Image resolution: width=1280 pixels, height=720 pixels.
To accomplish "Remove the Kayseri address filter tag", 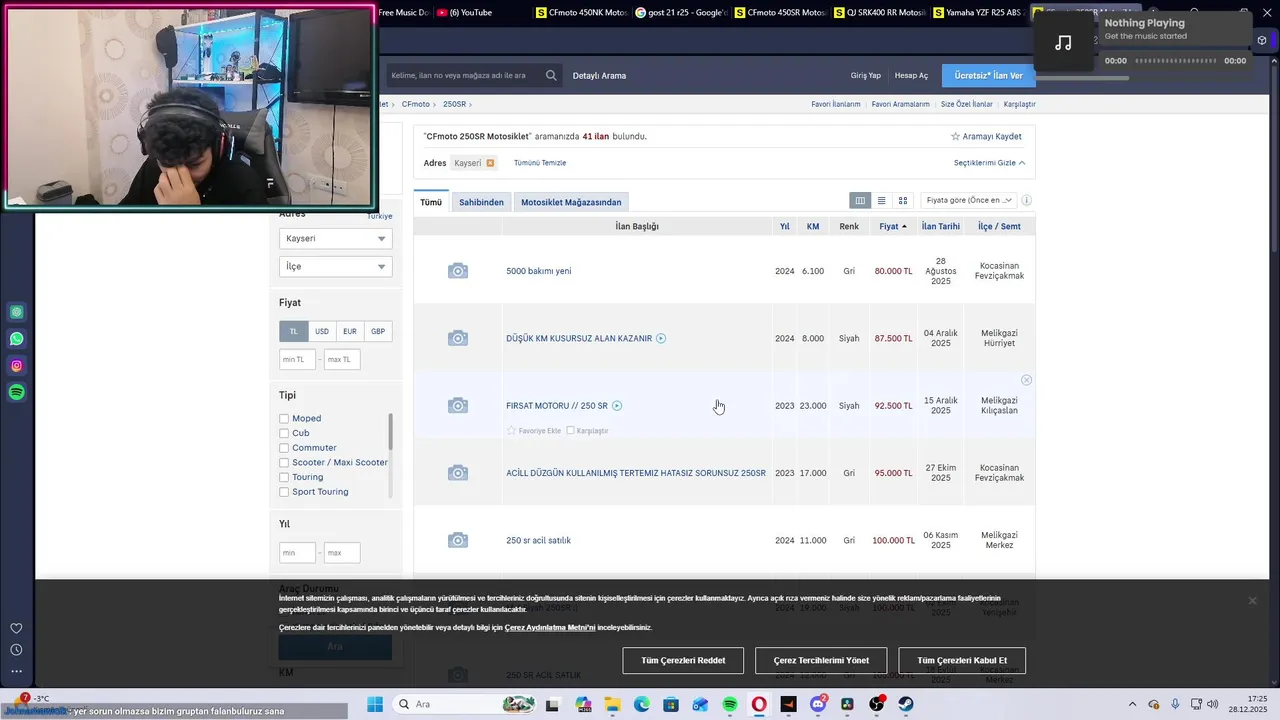I will (490, 163).
